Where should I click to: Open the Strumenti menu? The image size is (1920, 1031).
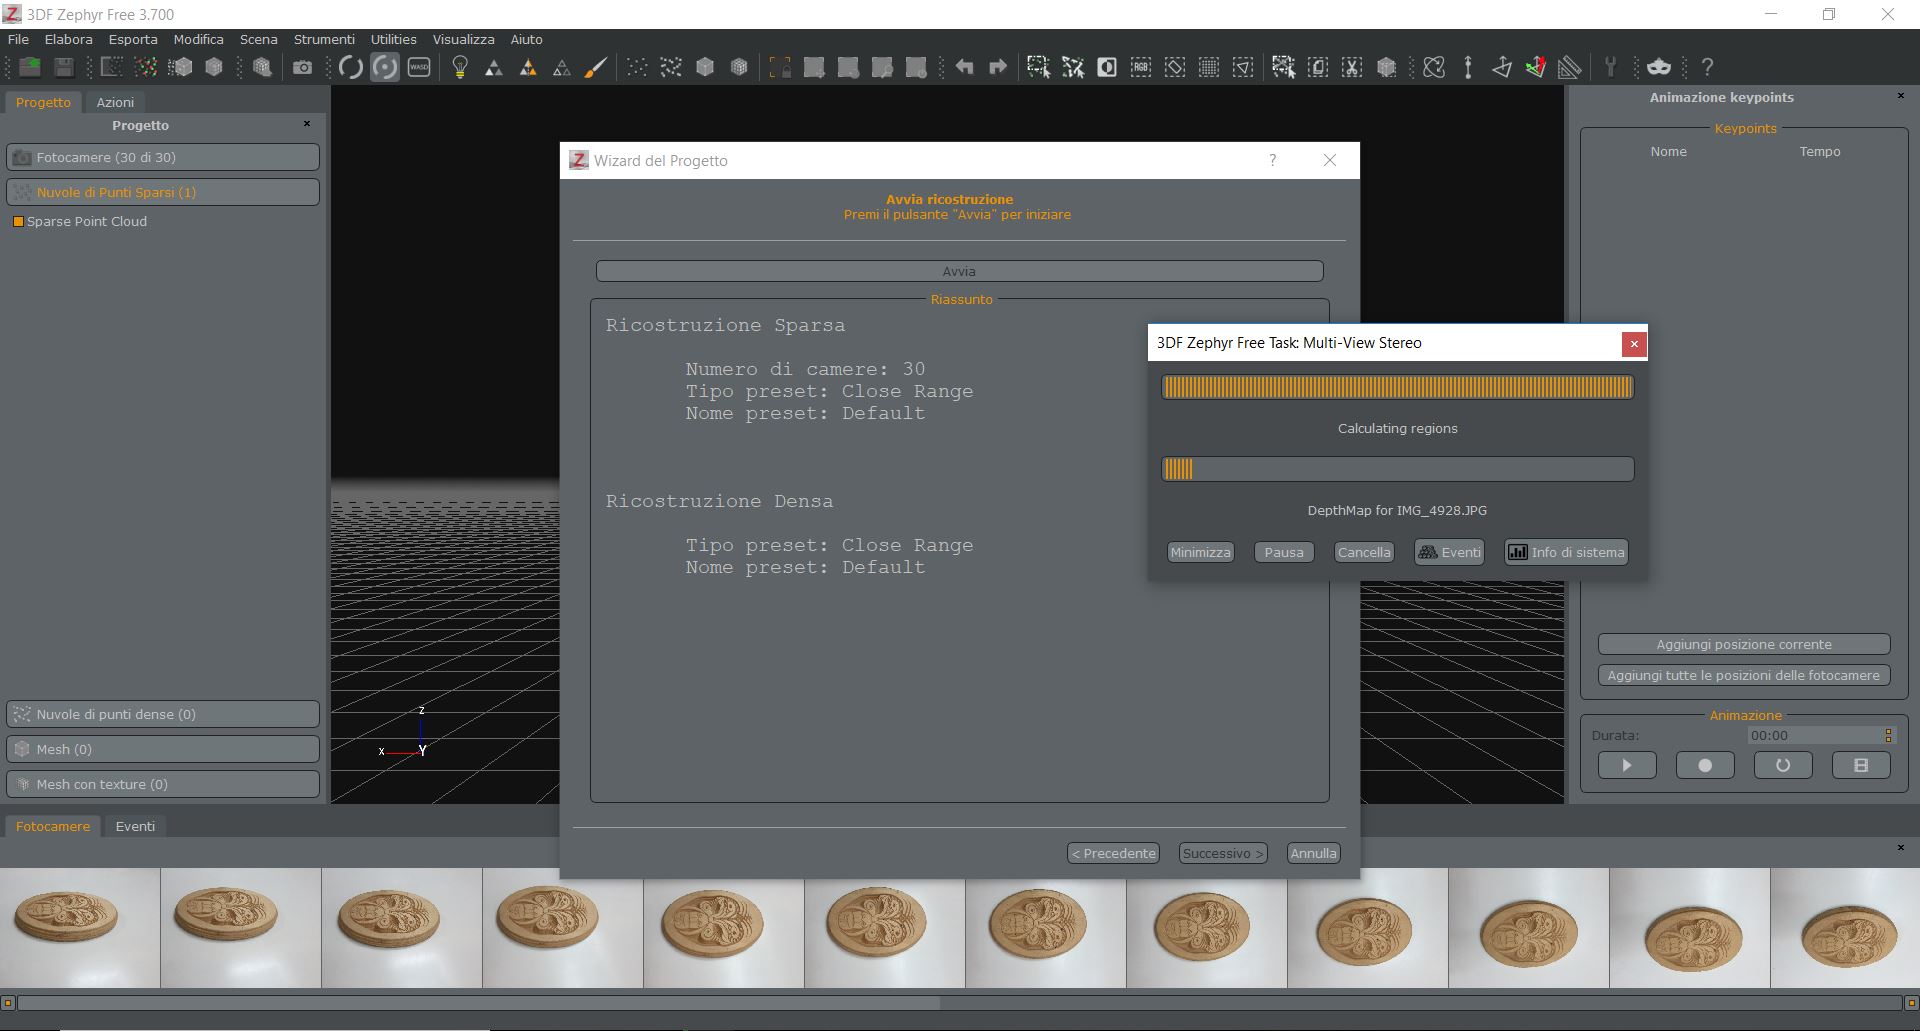coord(324,39)
